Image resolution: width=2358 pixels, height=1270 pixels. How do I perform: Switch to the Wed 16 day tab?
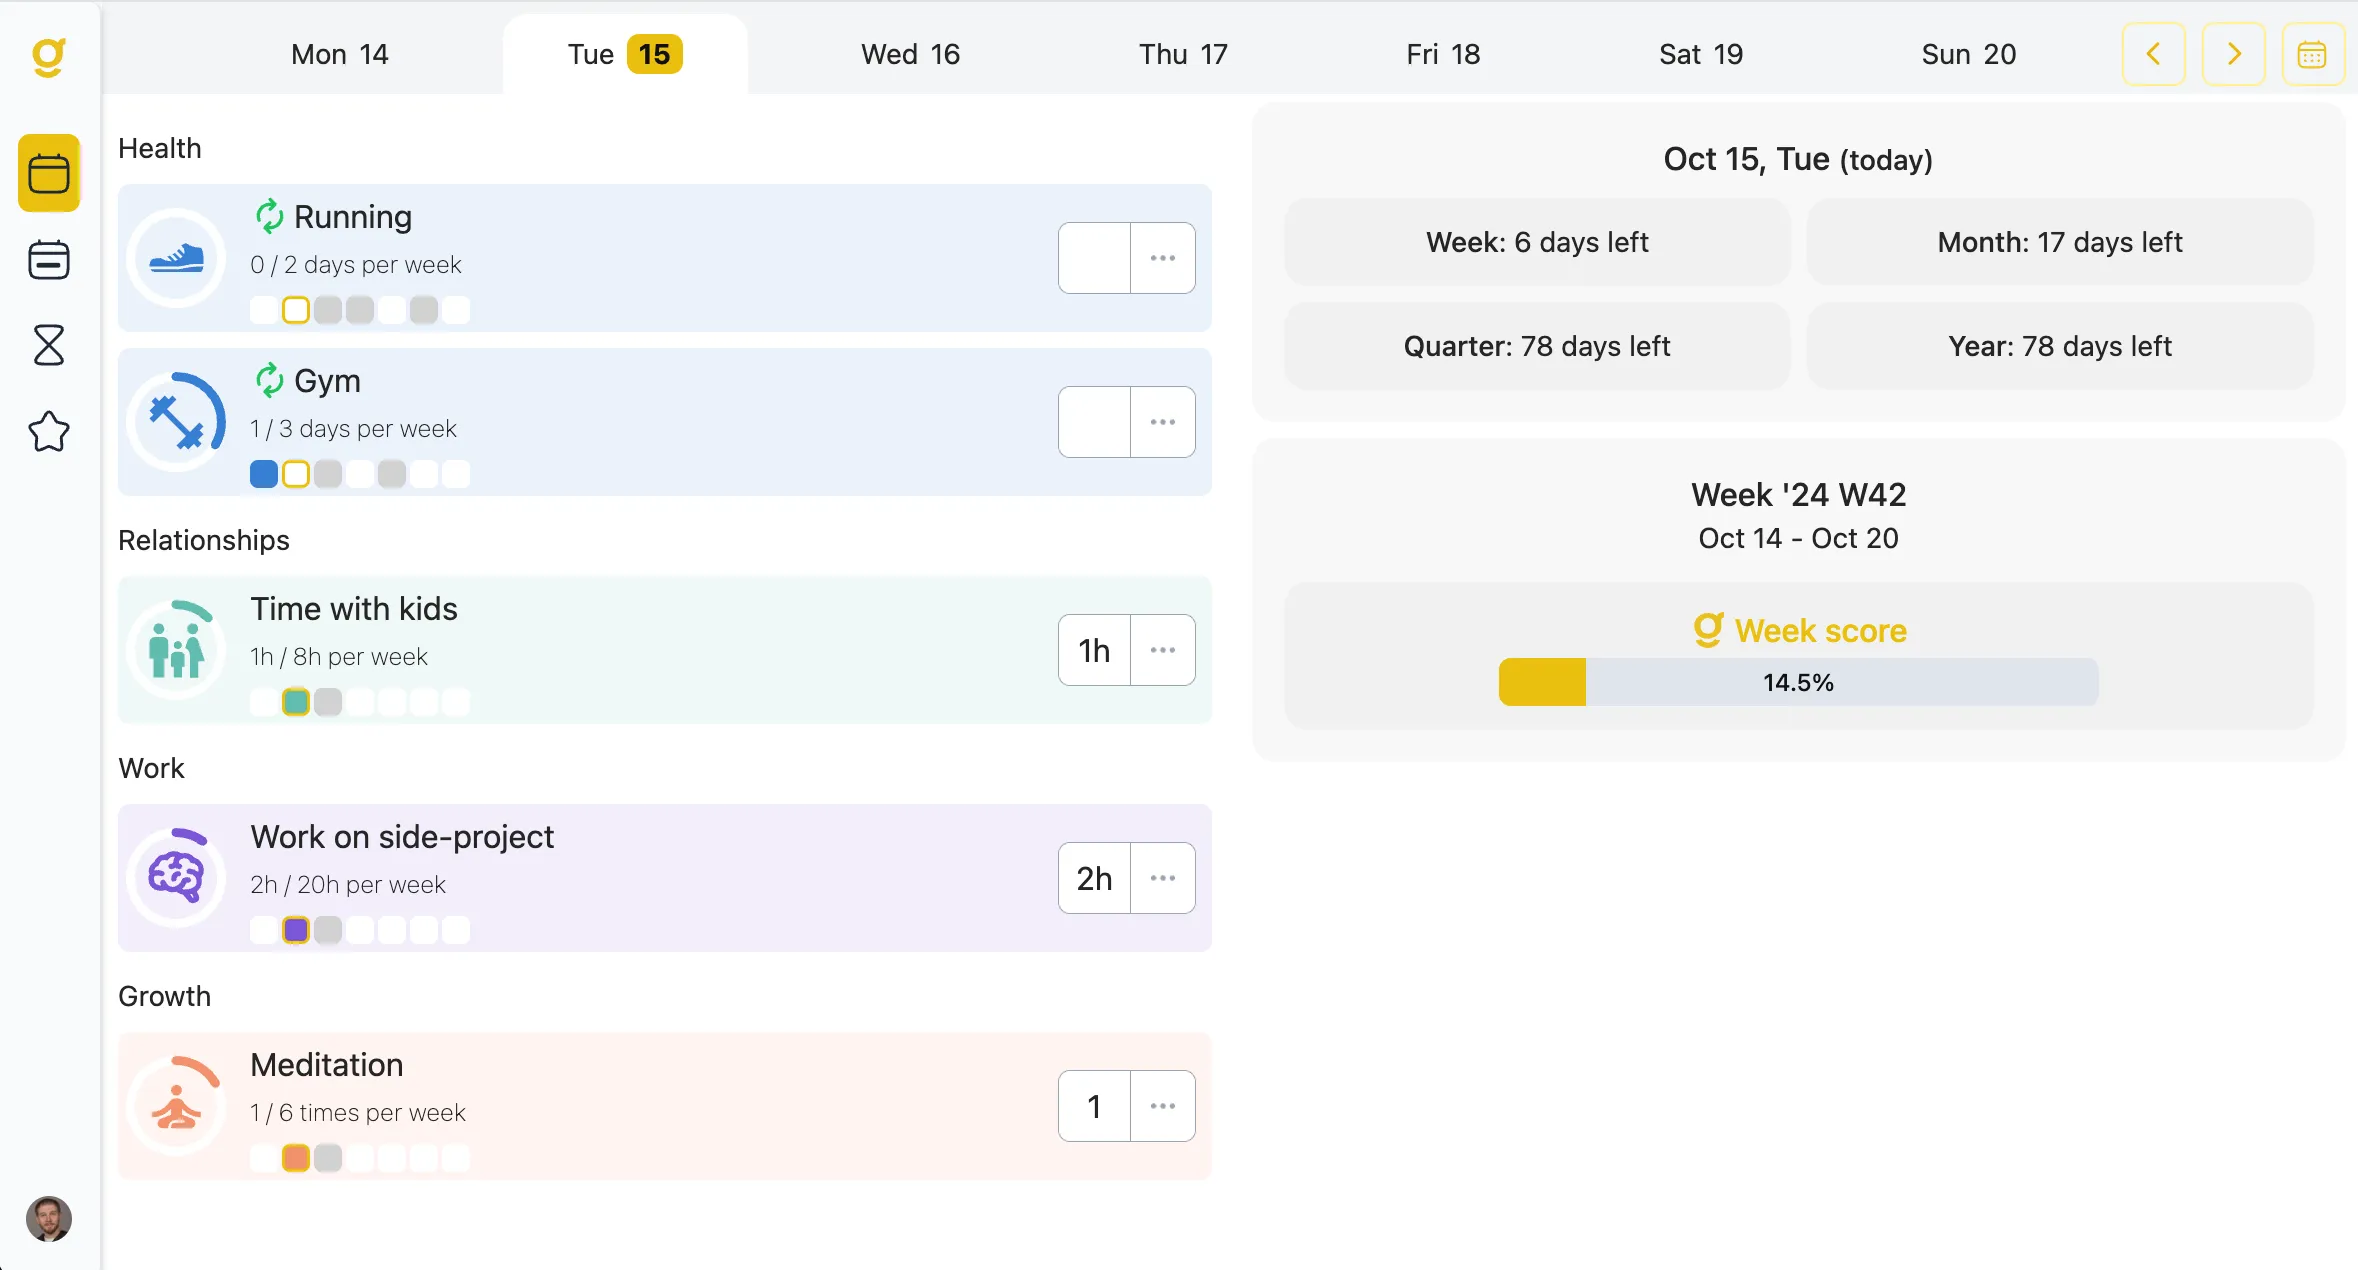pyautogui.click(x=909, y=54)
